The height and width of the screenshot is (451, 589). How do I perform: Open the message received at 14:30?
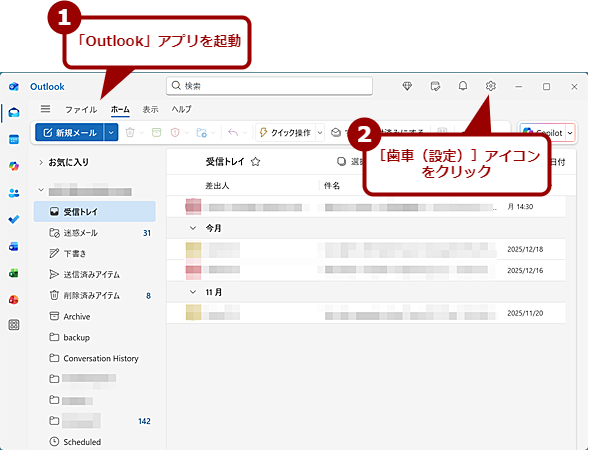tap(366, 207)
